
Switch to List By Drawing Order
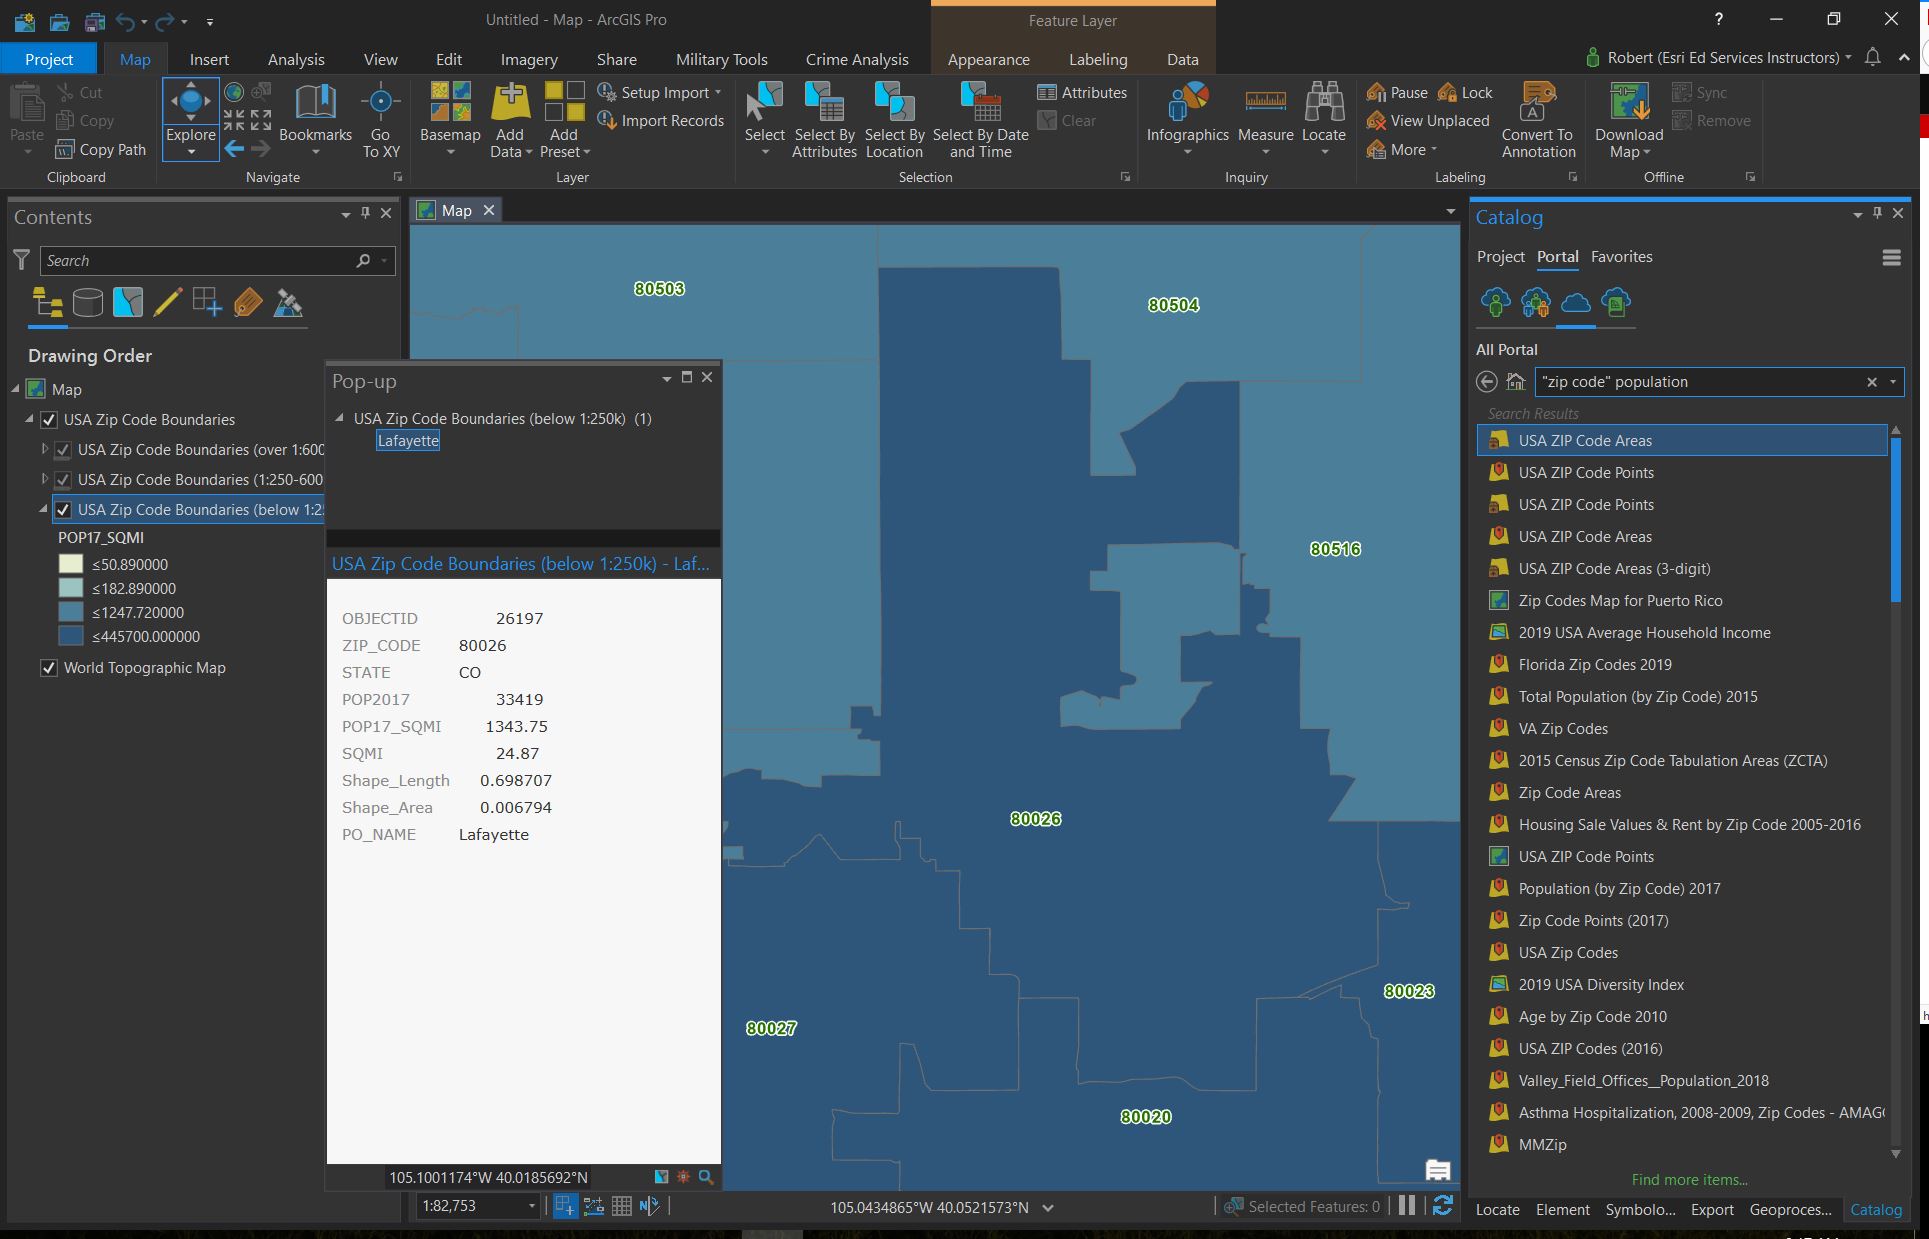[47, 302]
